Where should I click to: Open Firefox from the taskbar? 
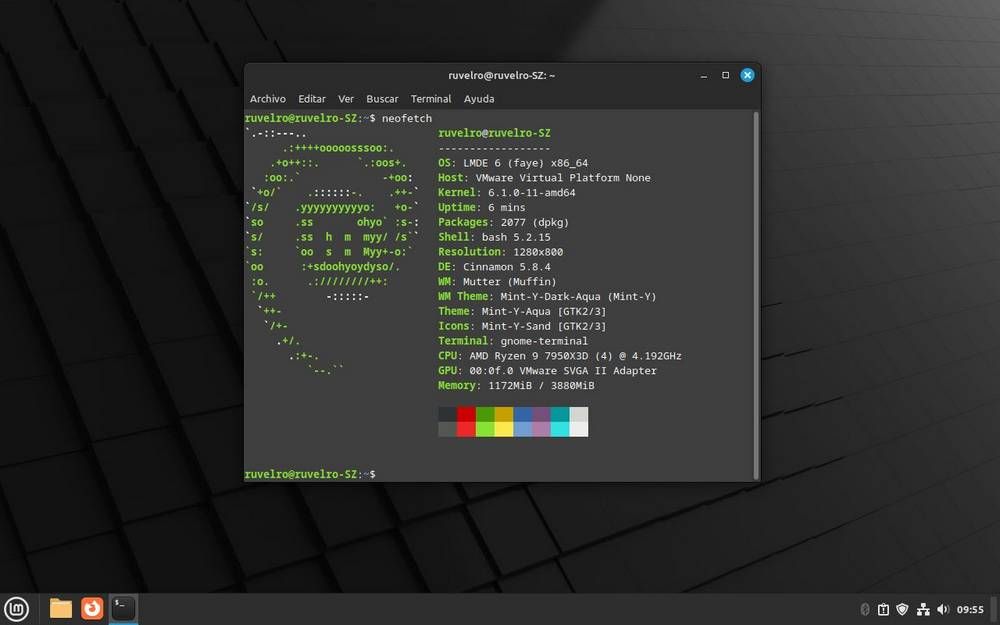click(x=91, y=607)
